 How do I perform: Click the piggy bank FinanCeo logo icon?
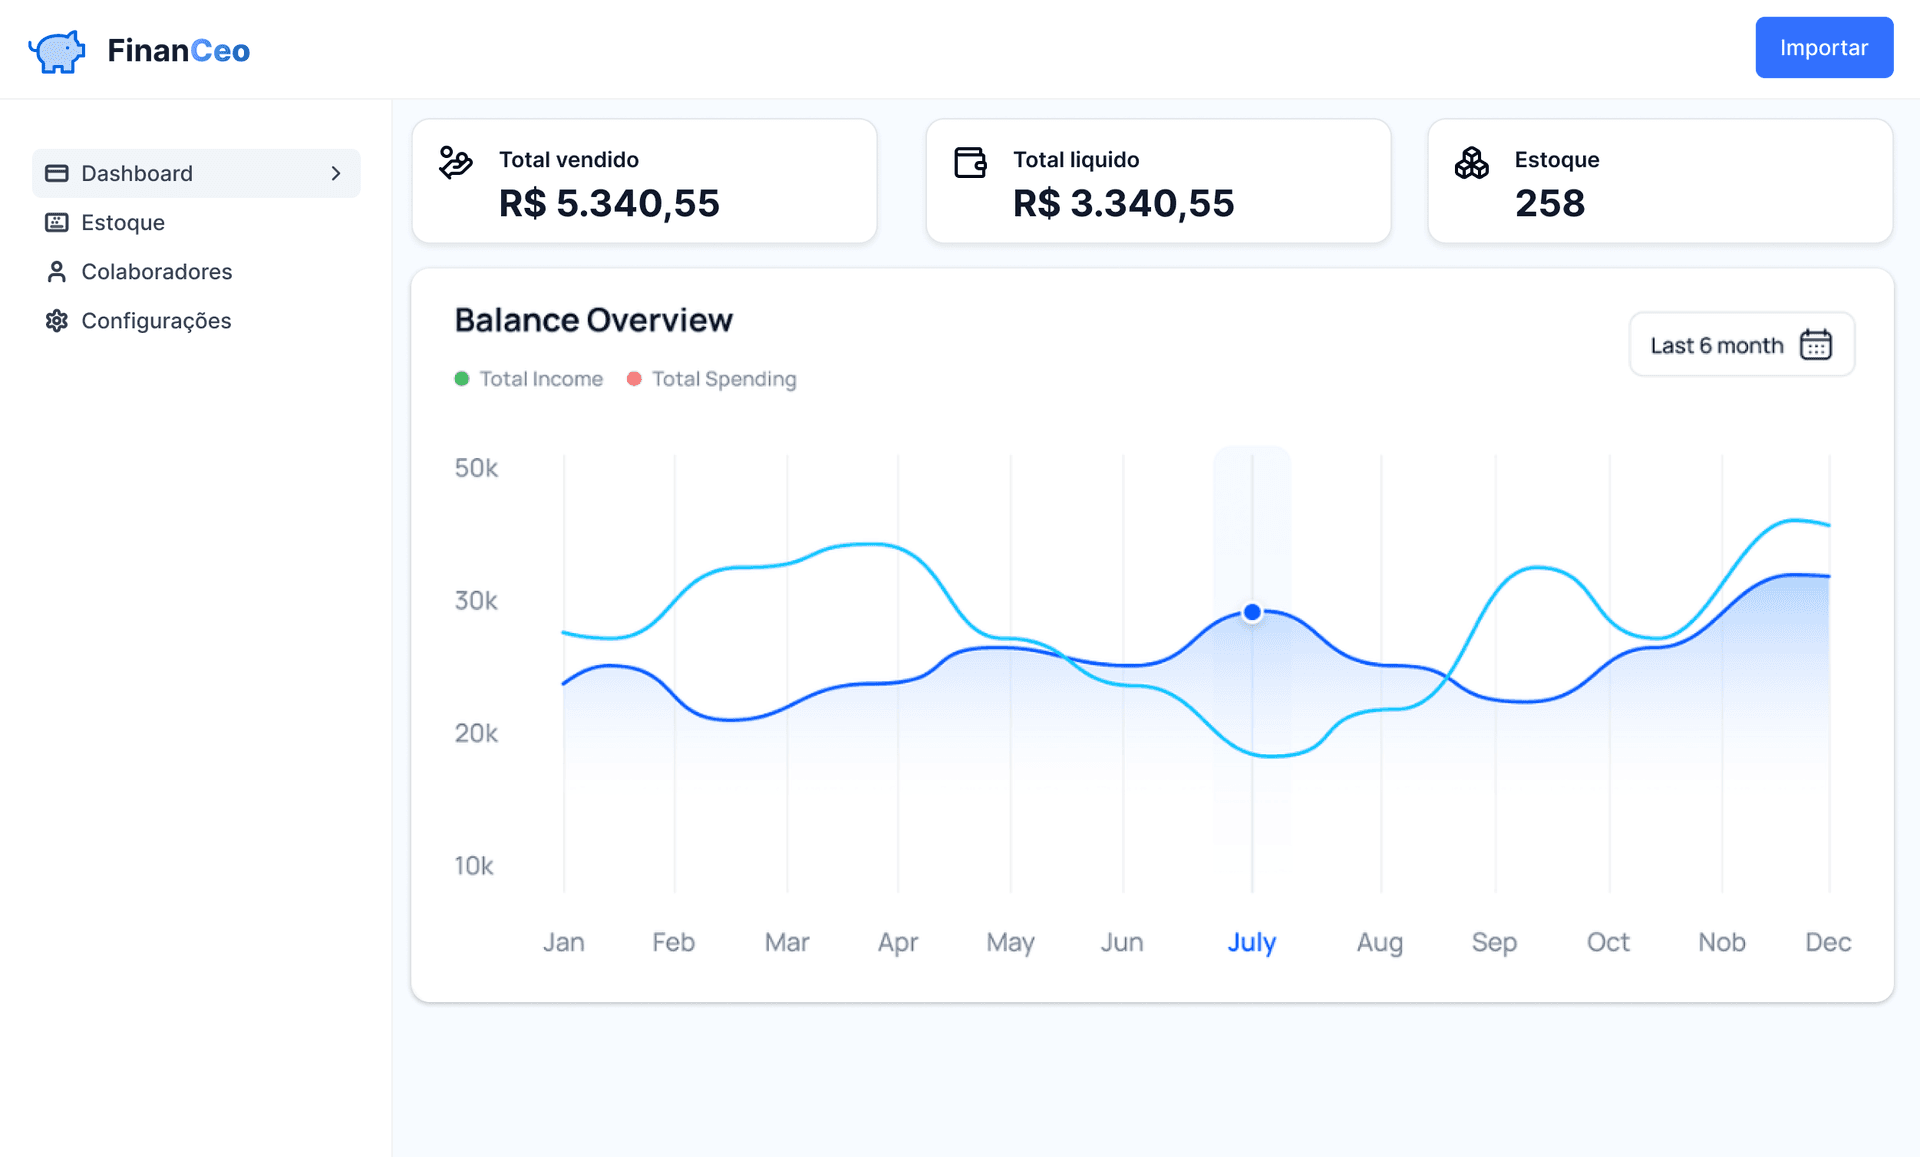(x=56, y=49)
